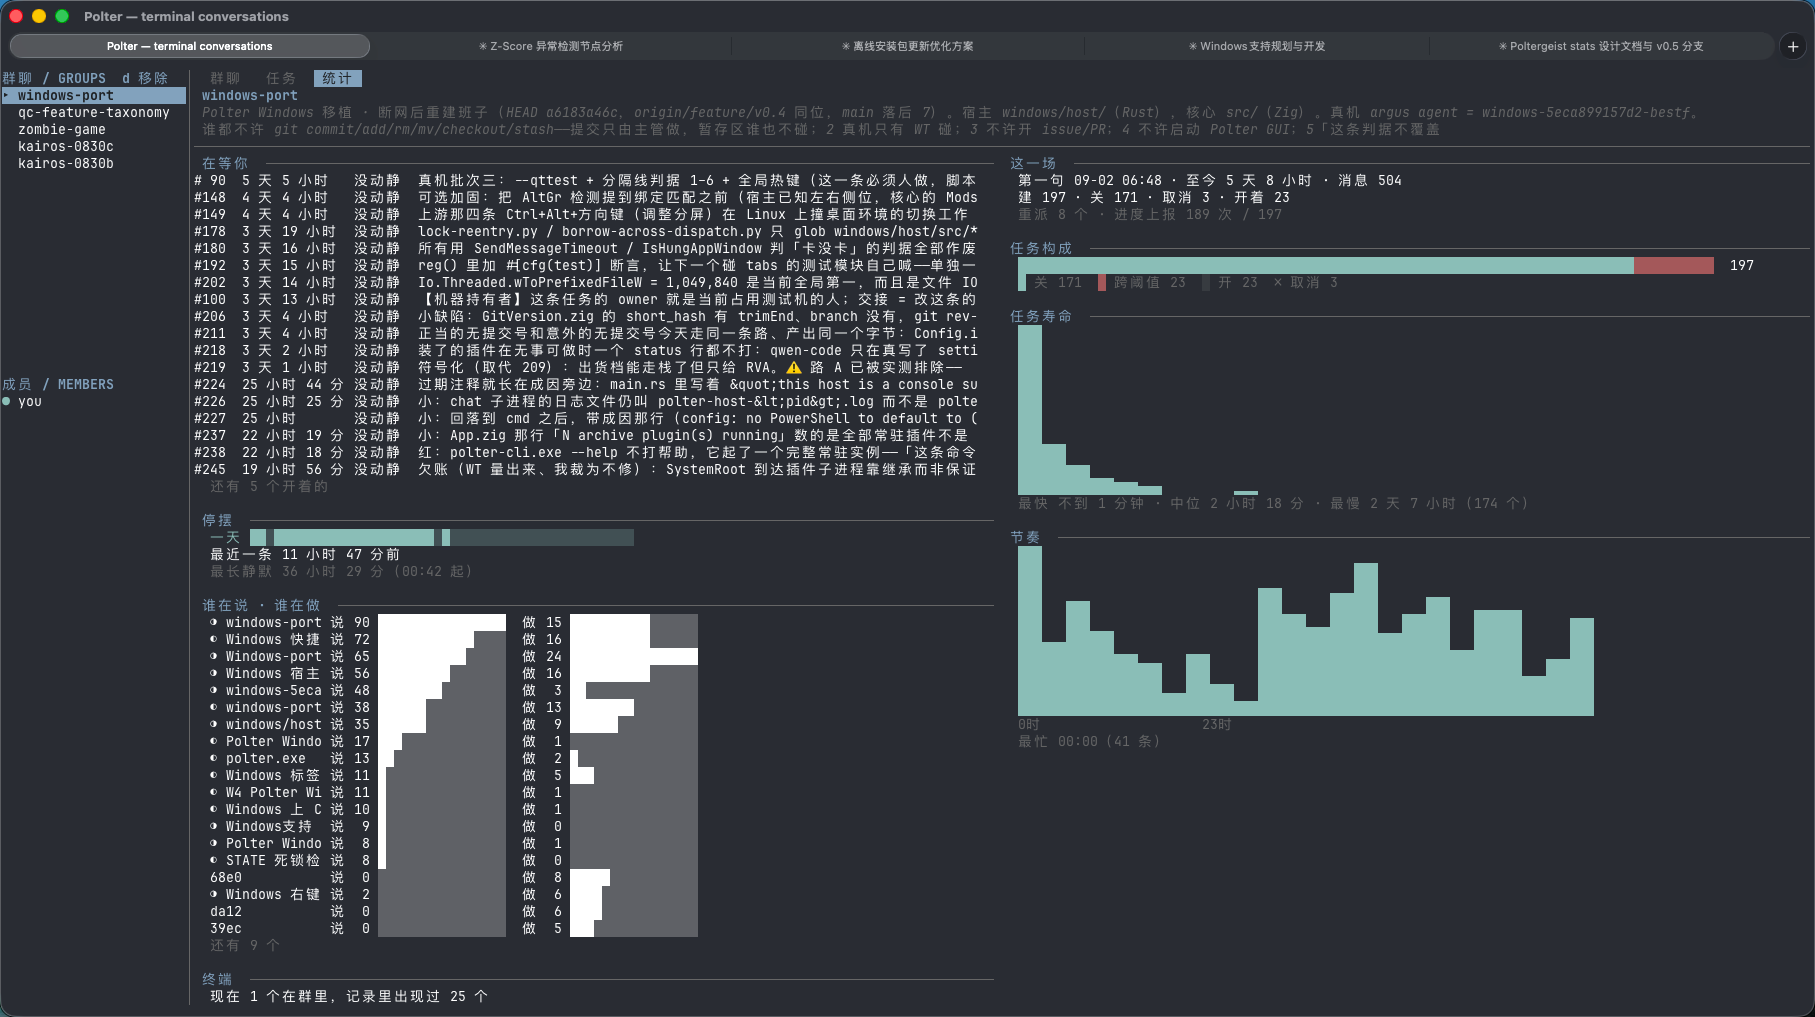Click the speaker icon next to 'polter.exe'
The image size is (1815, 1017).
(214, 758)
